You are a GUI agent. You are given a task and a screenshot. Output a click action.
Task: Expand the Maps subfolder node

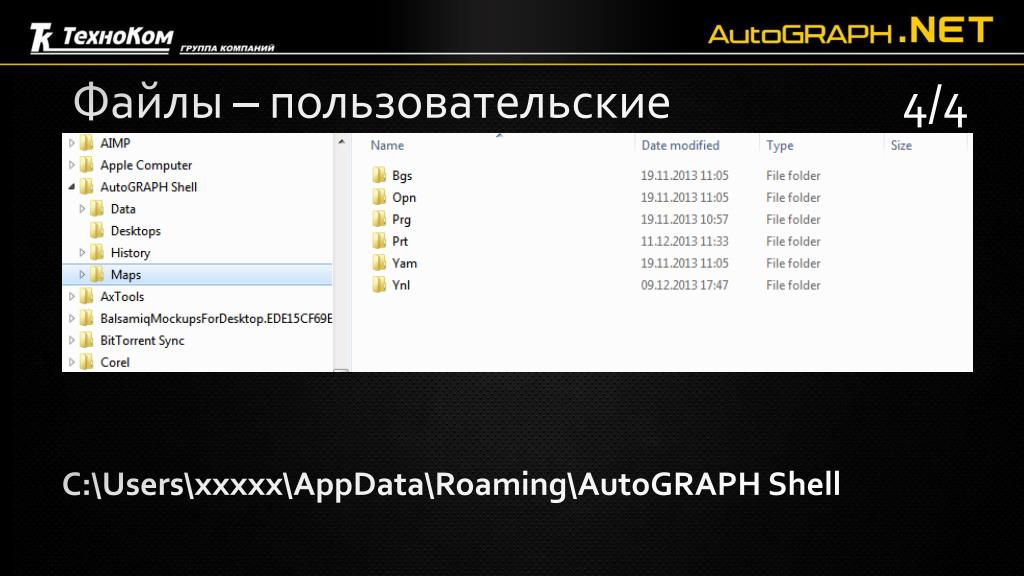coord(82,275)
